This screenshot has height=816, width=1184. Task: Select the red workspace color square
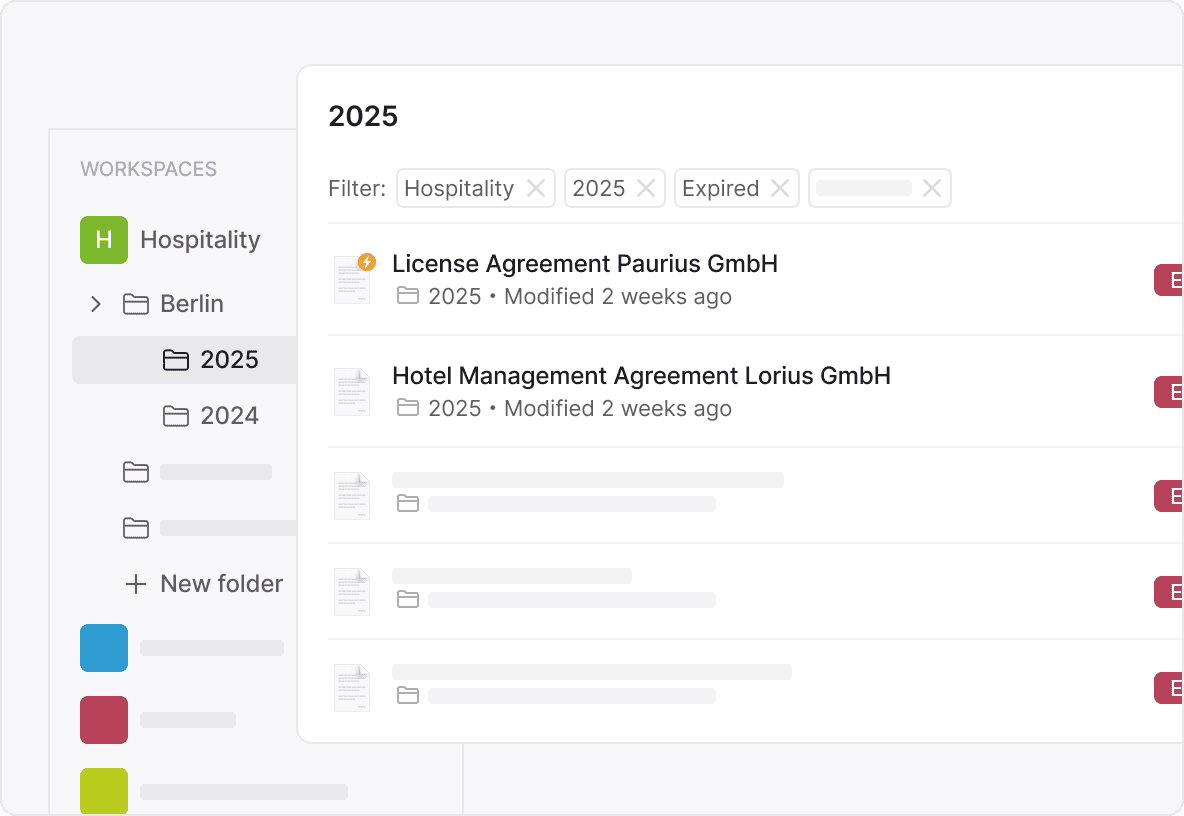tap(104, 720)
